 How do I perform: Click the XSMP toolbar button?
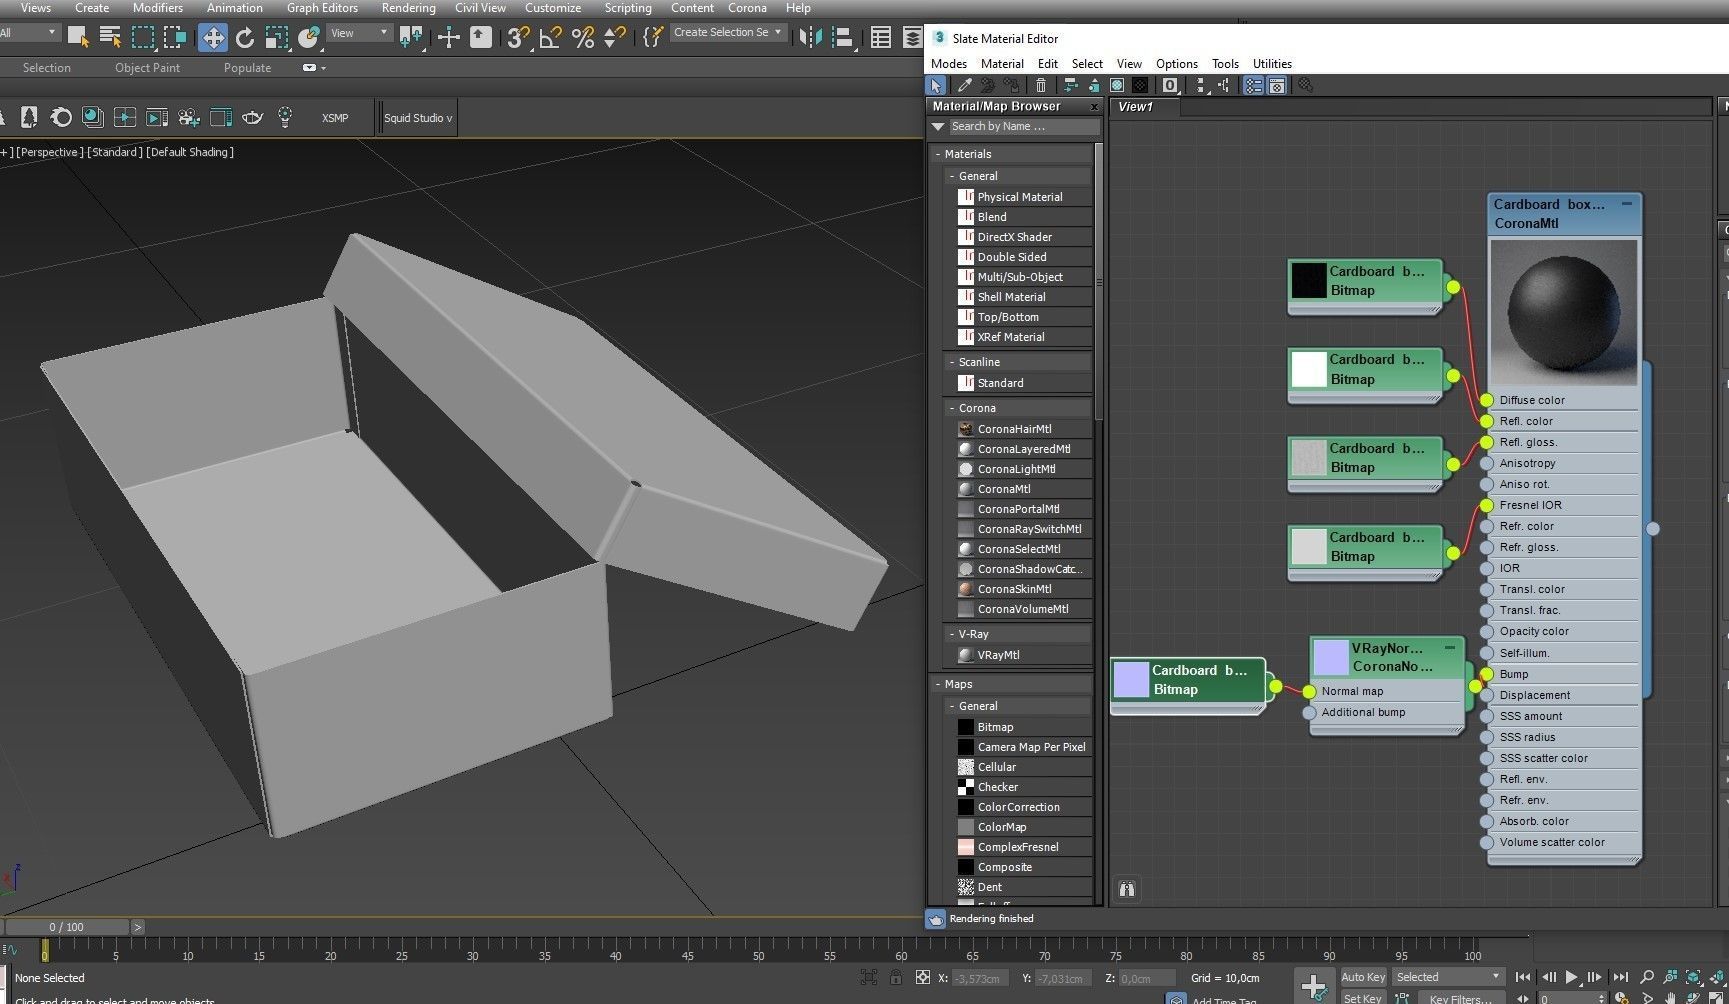(x=335, y=118)
